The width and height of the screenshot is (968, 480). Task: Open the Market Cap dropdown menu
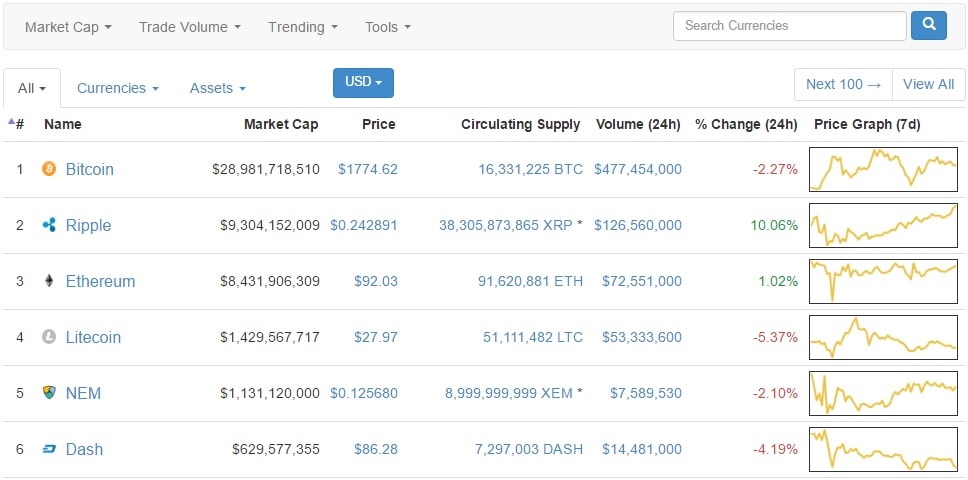(x=68, y=27)
